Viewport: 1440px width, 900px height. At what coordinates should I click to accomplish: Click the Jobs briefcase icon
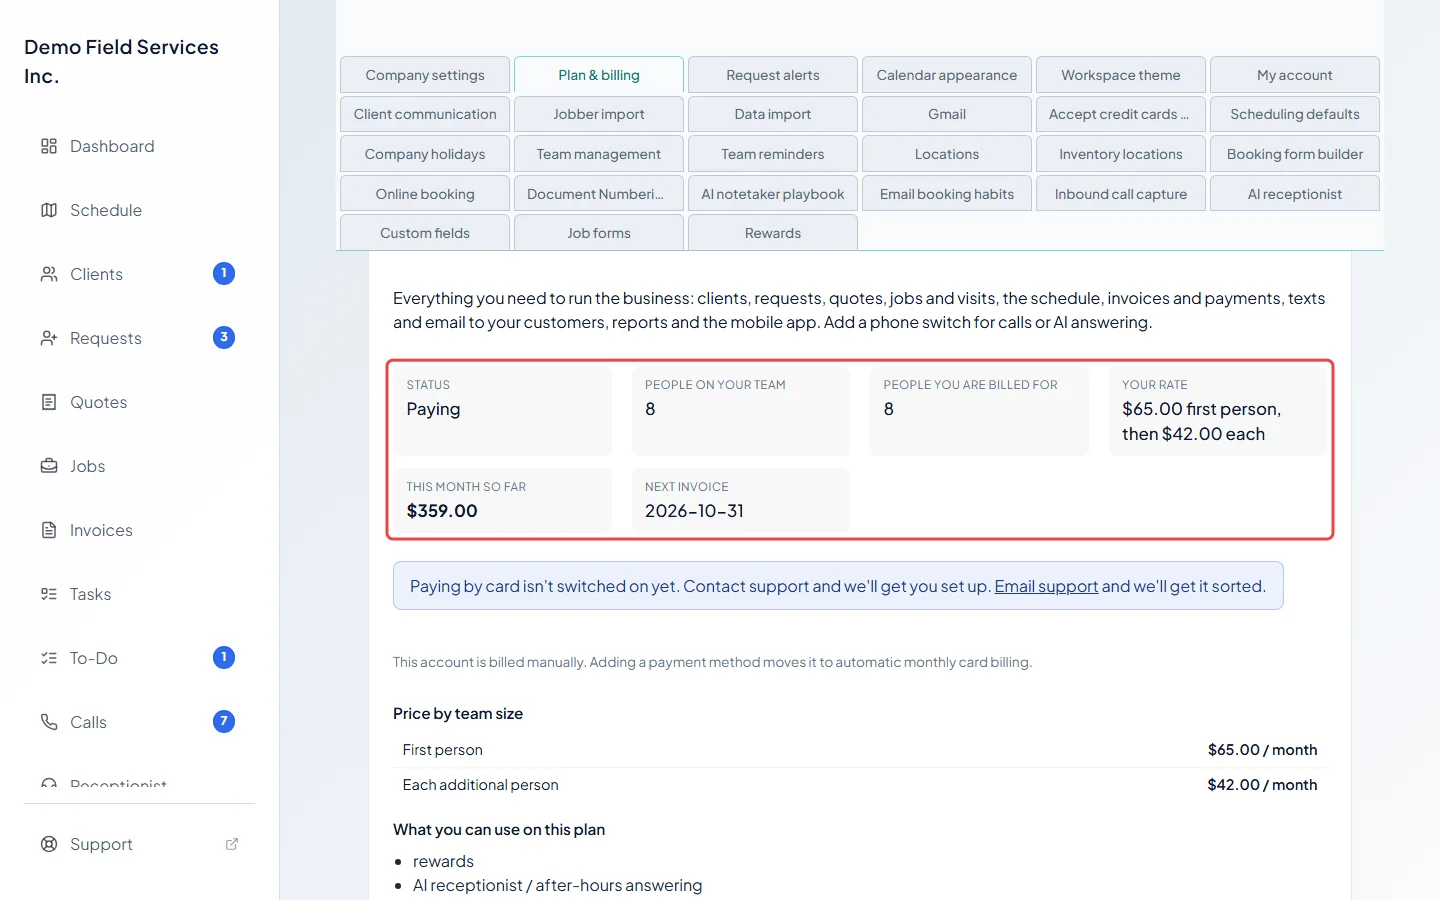pos(49,466)
